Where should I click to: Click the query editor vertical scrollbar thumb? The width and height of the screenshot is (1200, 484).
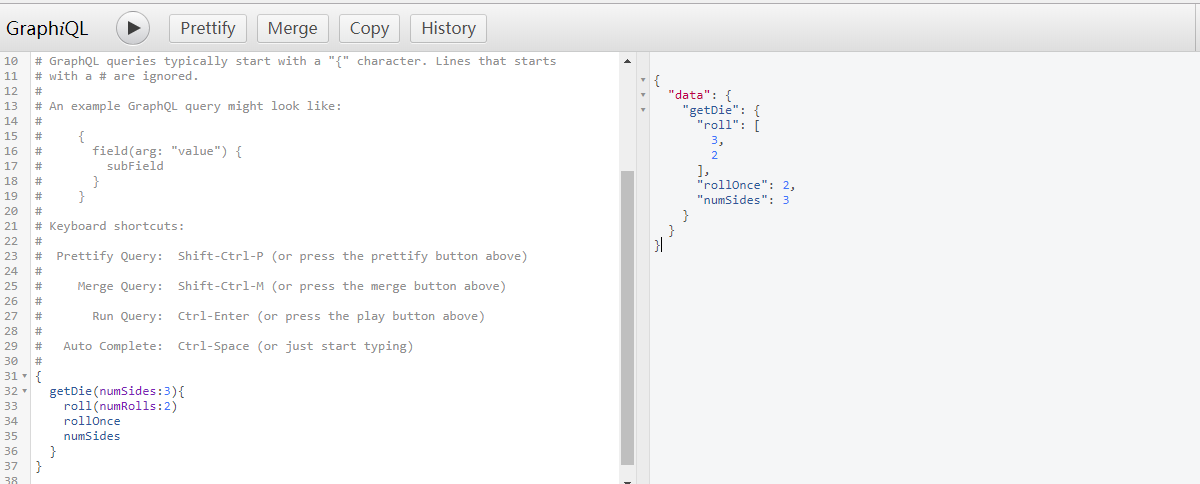point(627,317)
